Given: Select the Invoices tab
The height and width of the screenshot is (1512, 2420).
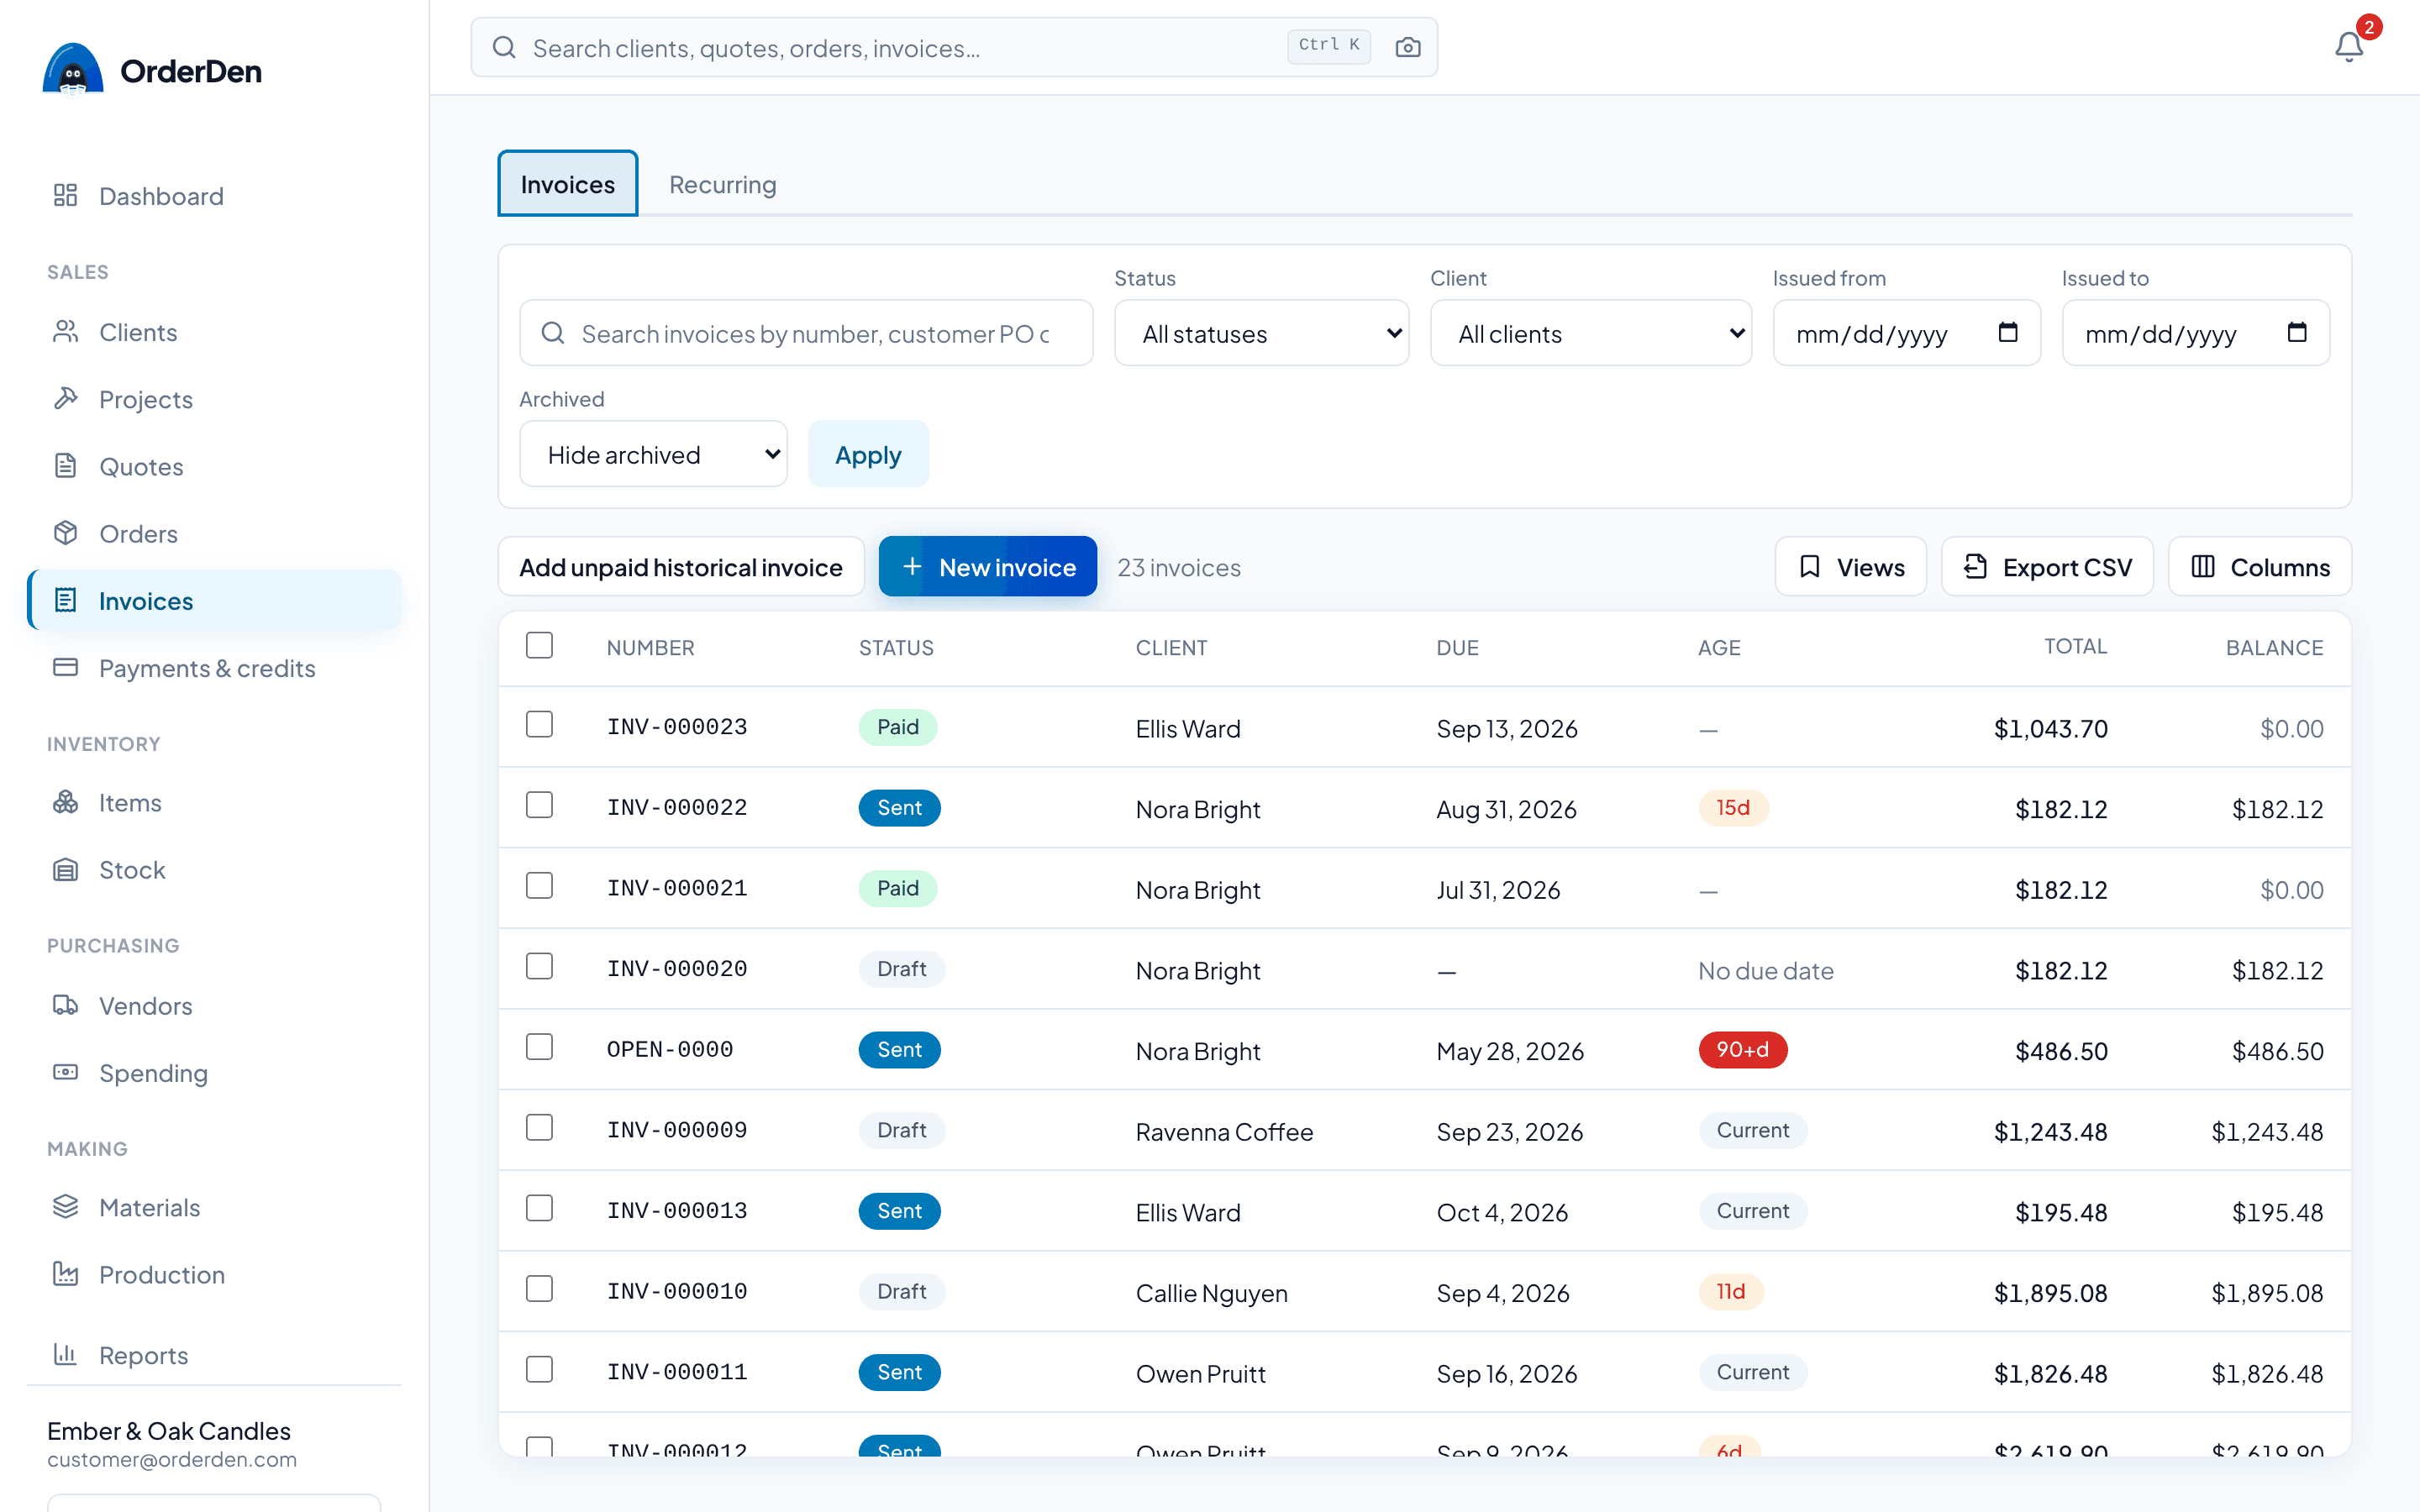Looking at the screenshot, I should 567,184.
